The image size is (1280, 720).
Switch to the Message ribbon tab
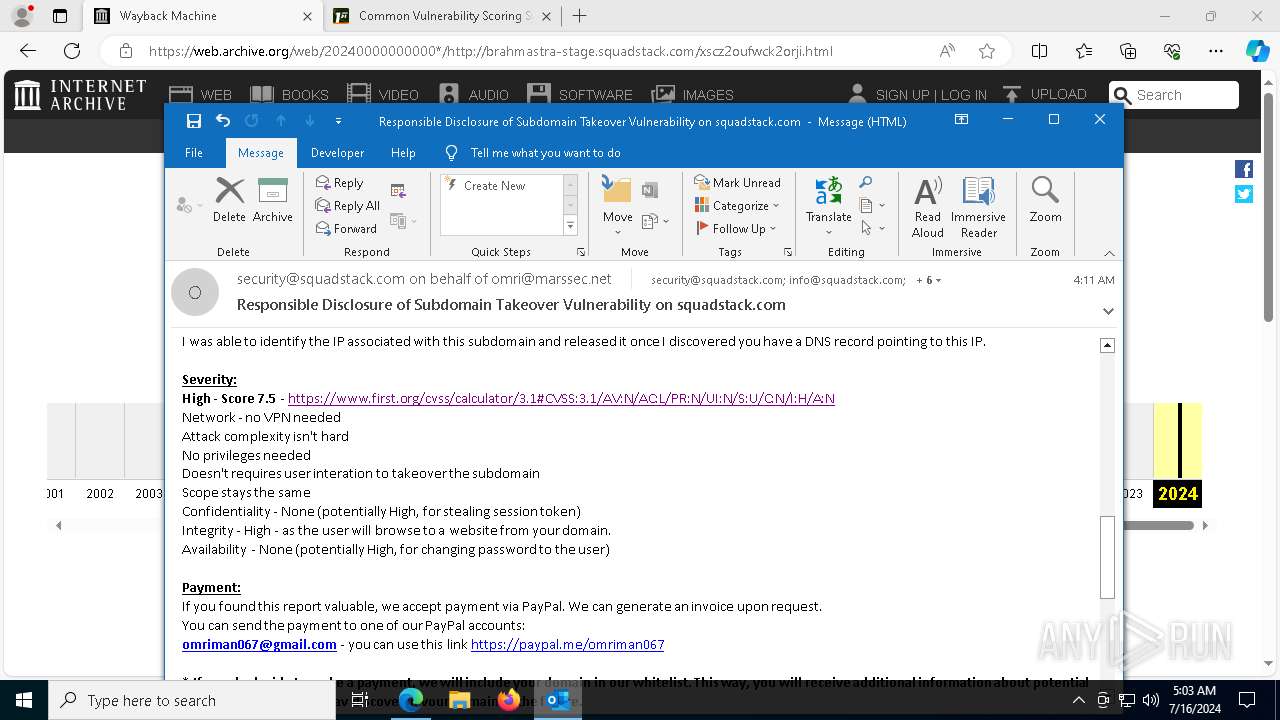(x=260, y=153)
